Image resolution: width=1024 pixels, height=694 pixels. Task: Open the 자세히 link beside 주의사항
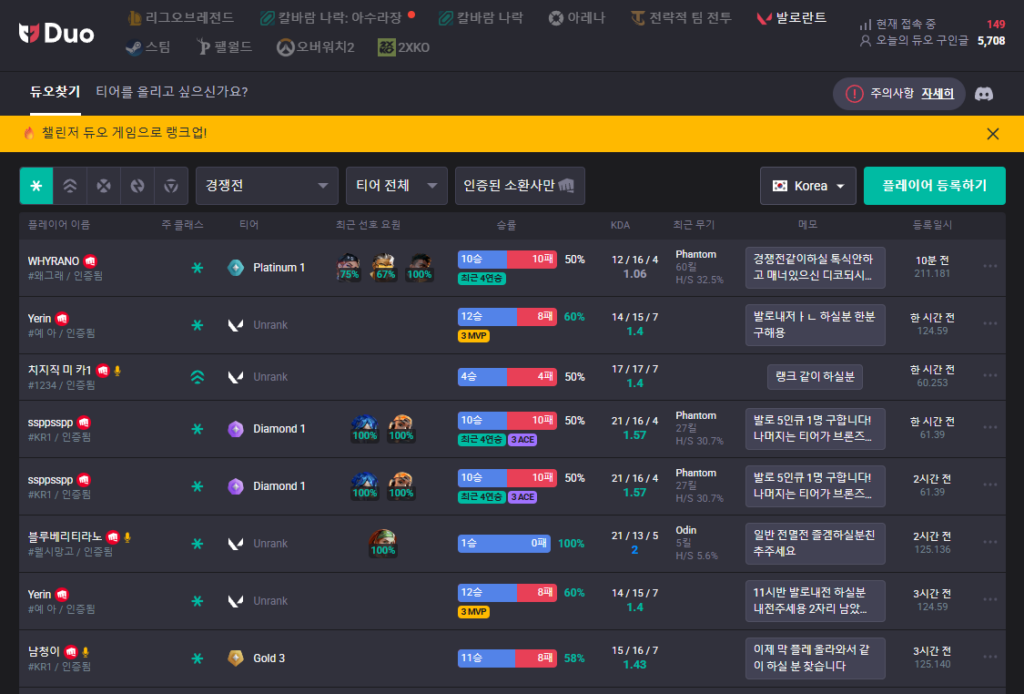[x=937, y=93]
